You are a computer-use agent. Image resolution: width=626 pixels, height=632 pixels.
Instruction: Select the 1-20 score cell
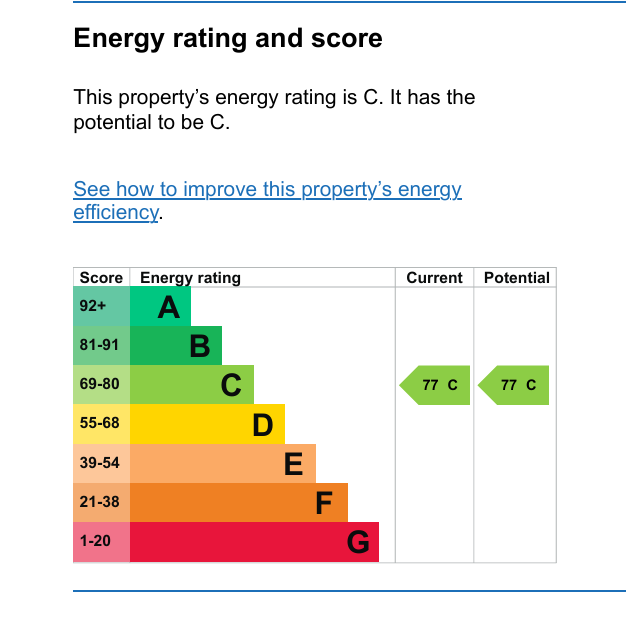tap(102, 542)
